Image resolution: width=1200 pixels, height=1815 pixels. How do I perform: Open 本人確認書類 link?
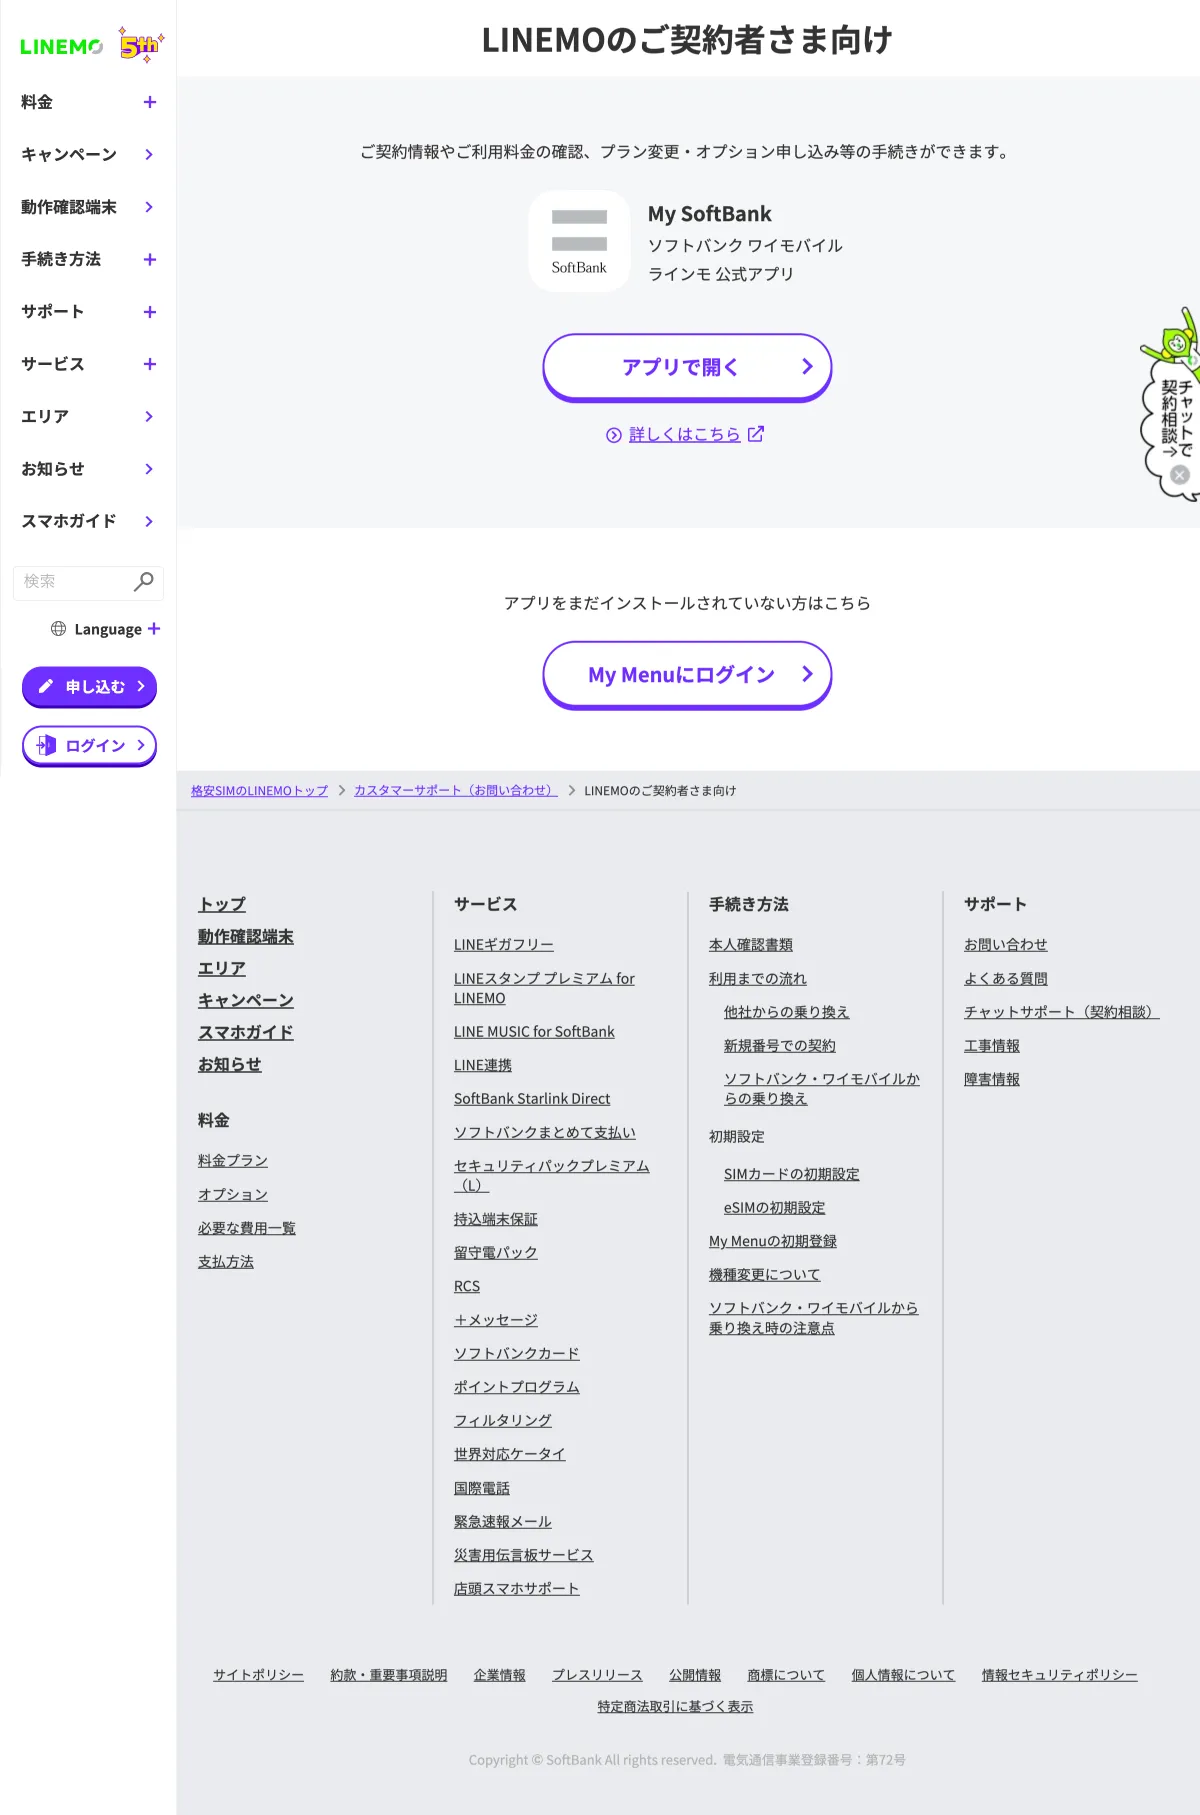coord(751,945)
